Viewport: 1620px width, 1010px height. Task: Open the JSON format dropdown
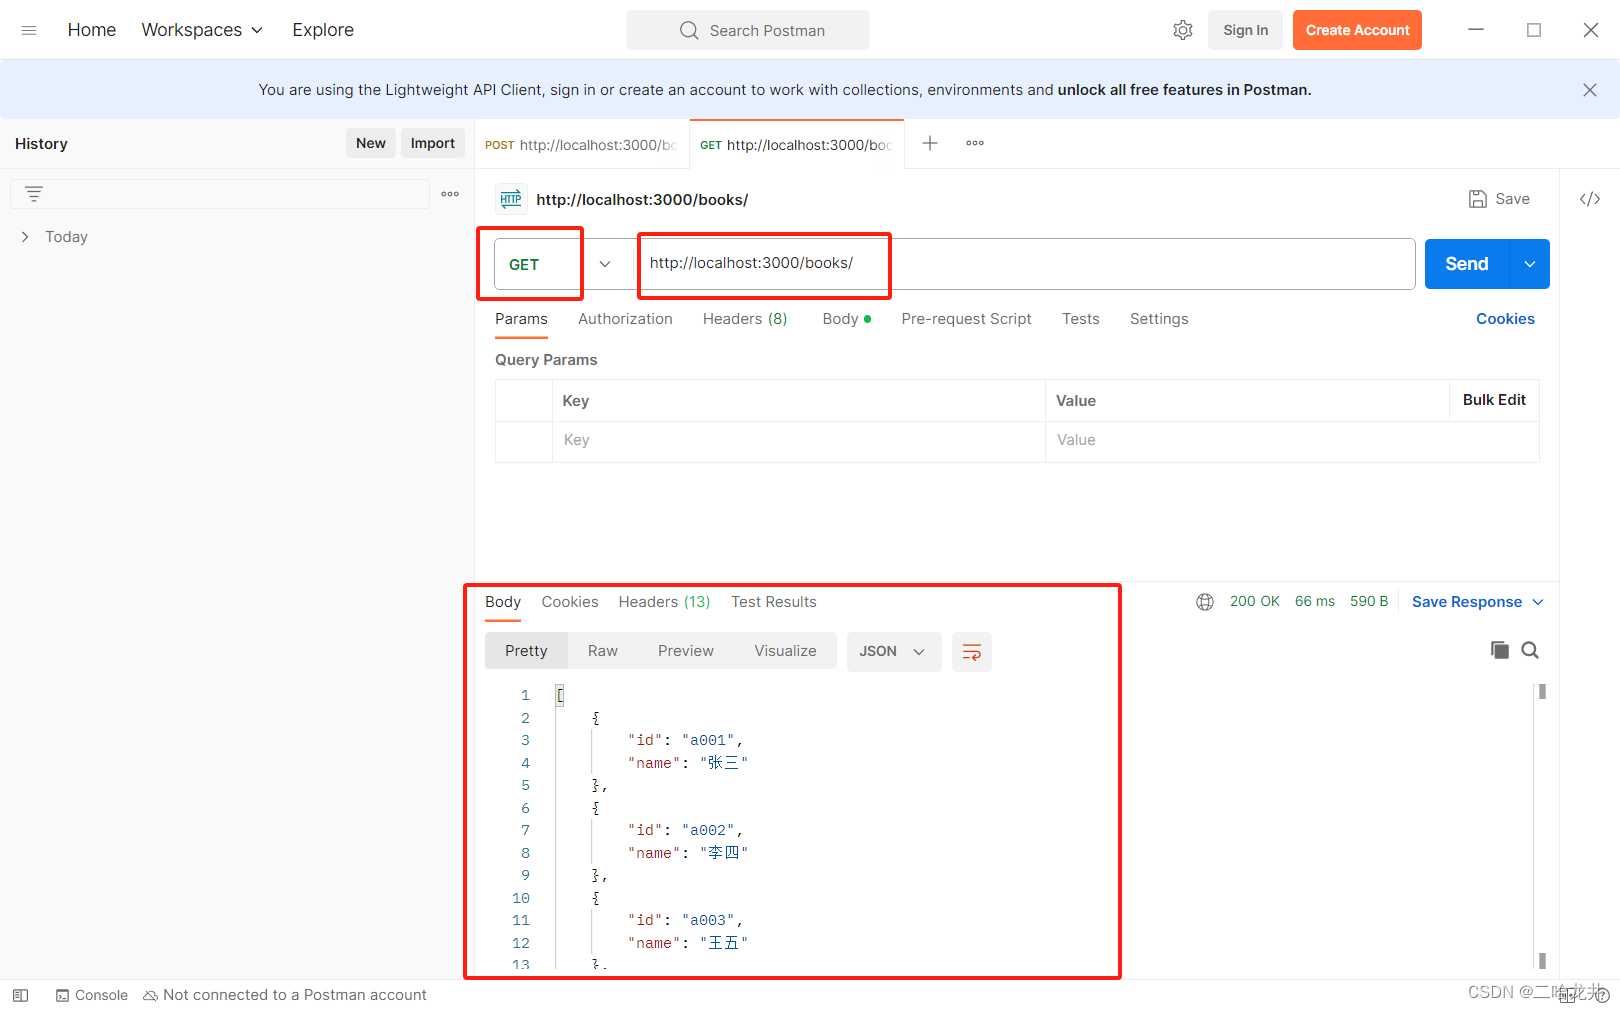pyautogui.click(x=894, y=652)
